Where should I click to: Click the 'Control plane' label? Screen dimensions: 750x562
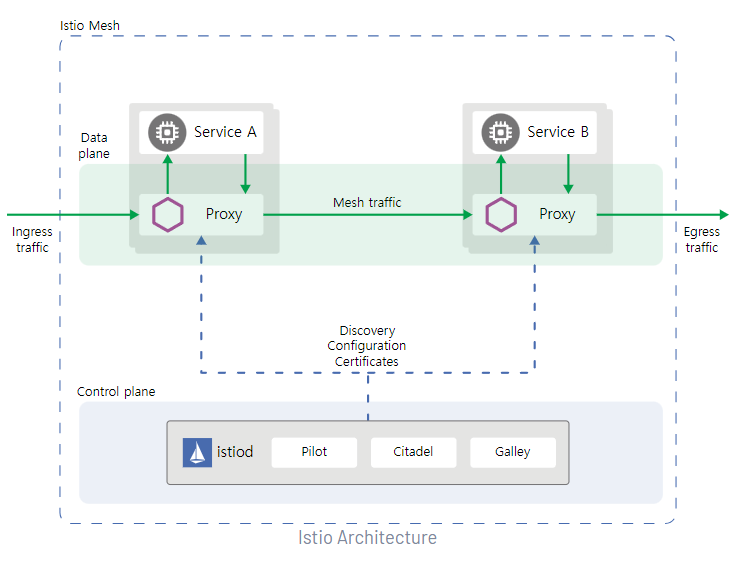click(x=116, y=392)
